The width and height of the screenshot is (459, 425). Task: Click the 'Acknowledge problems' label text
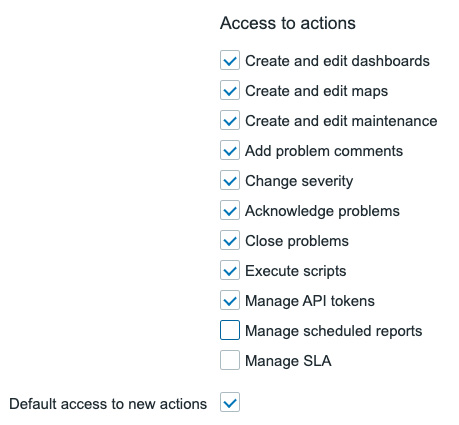[x=322, y=211]
